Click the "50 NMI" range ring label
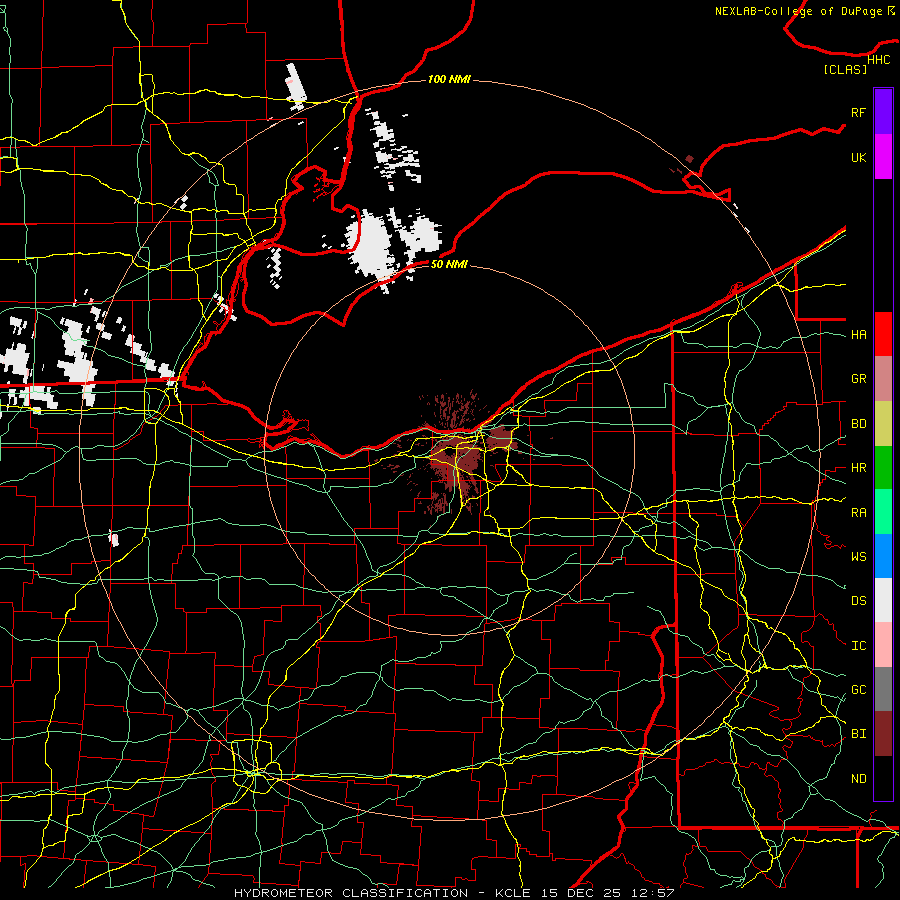The image size is (900, 900). (x=449, y=264)
